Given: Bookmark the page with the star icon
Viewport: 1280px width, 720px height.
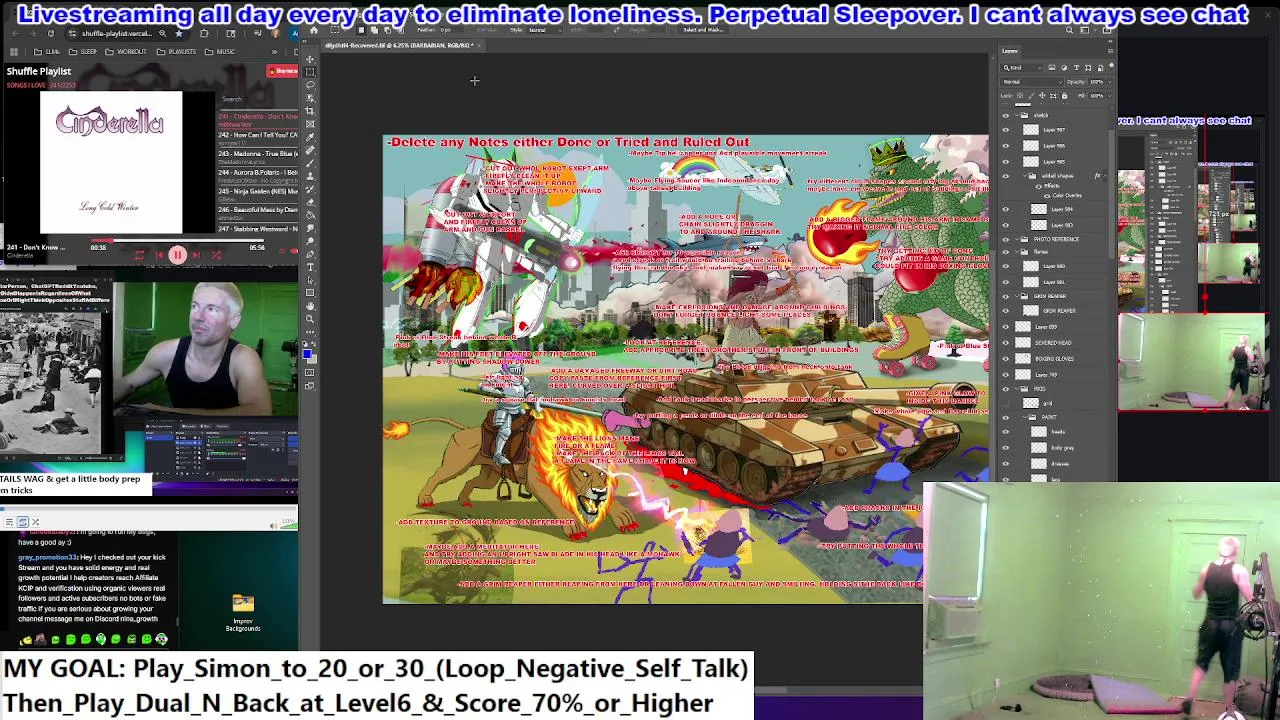Looking at the screenshot, I should coord(179,34).
